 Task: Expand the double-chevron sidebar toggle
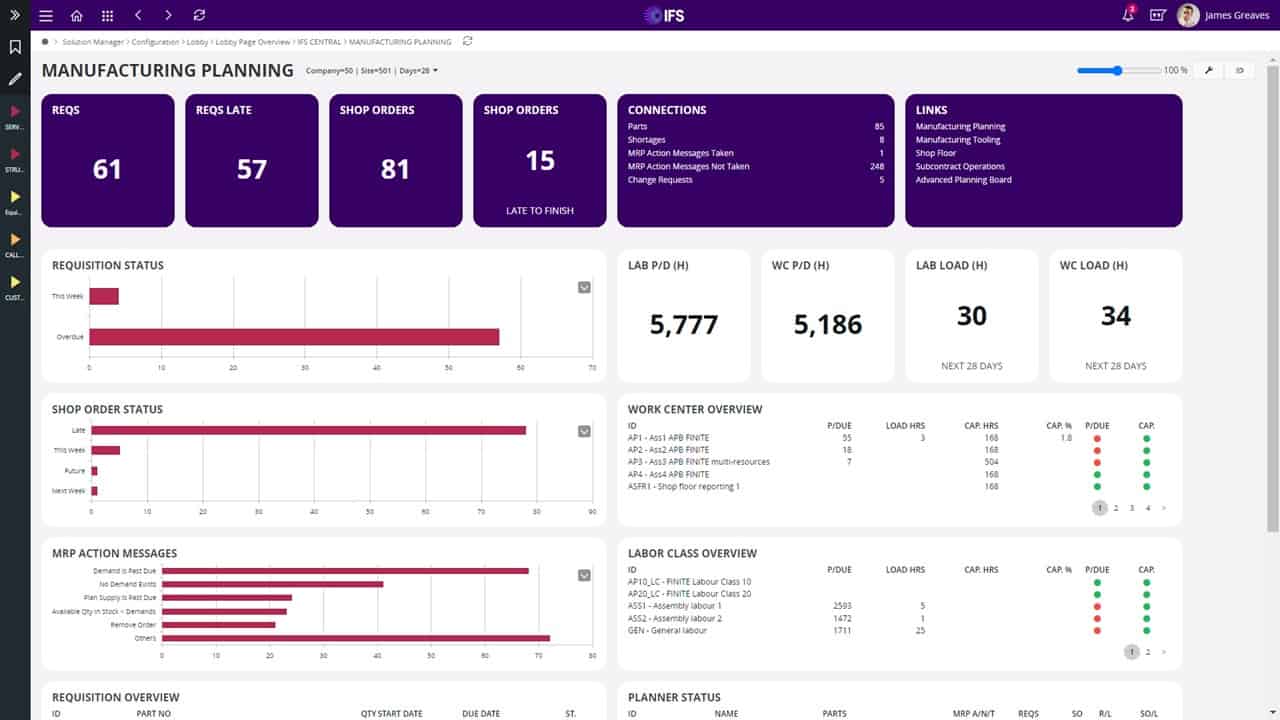(x=15, y=15)
